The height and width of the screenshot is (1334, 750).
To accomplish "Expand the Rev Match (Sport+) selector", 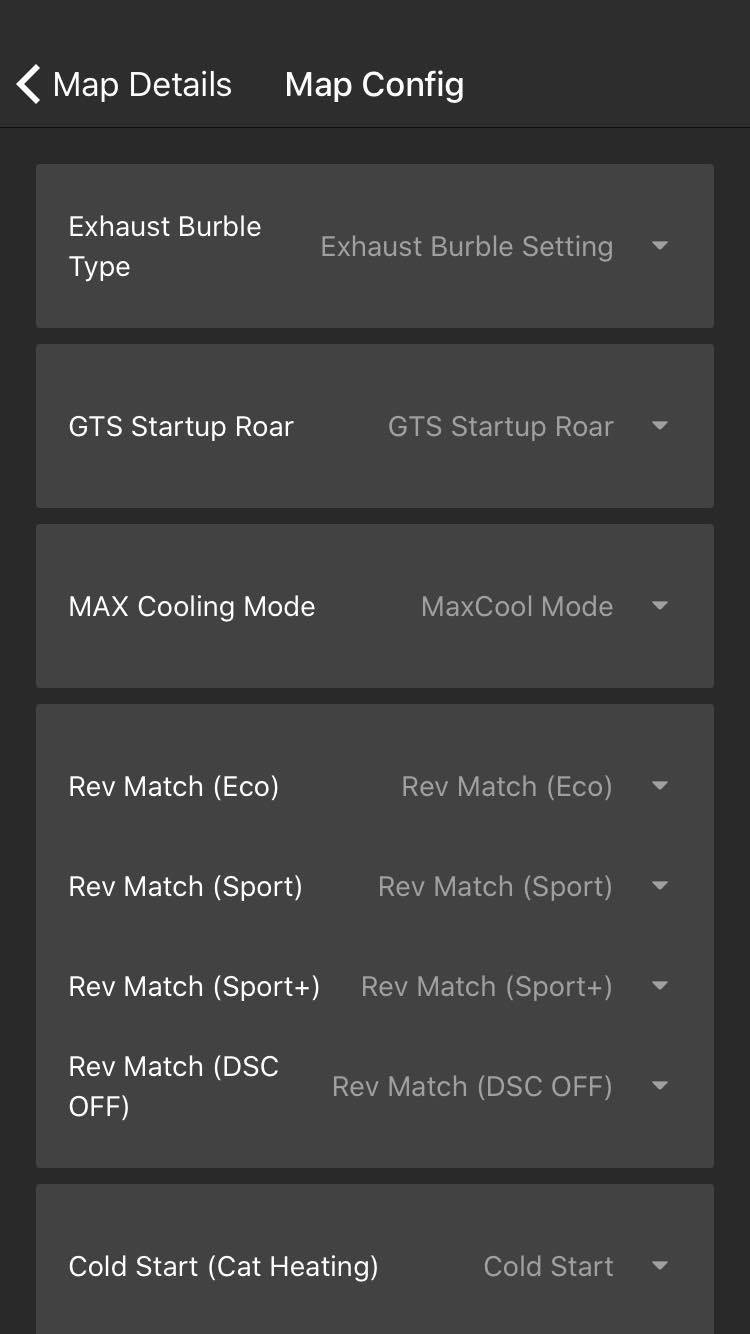I will coord(486,987).
